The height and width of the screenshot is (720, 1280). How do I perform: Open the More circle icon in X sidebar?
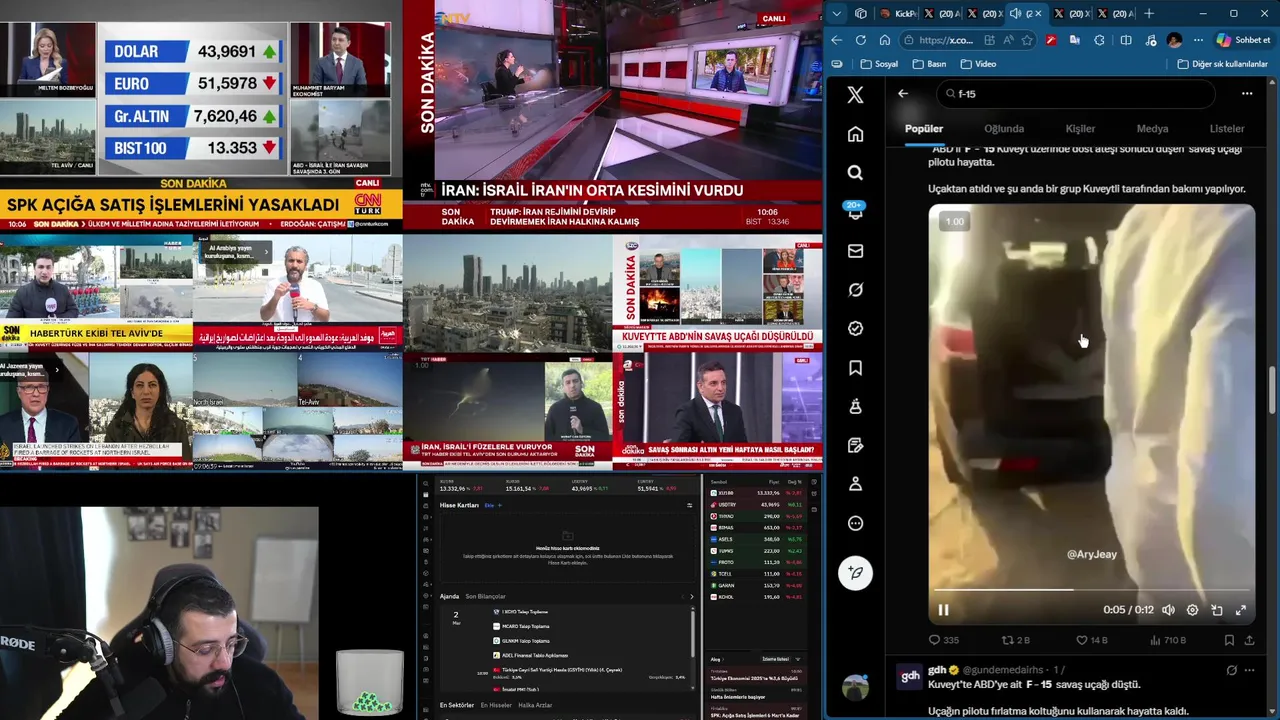855,523
